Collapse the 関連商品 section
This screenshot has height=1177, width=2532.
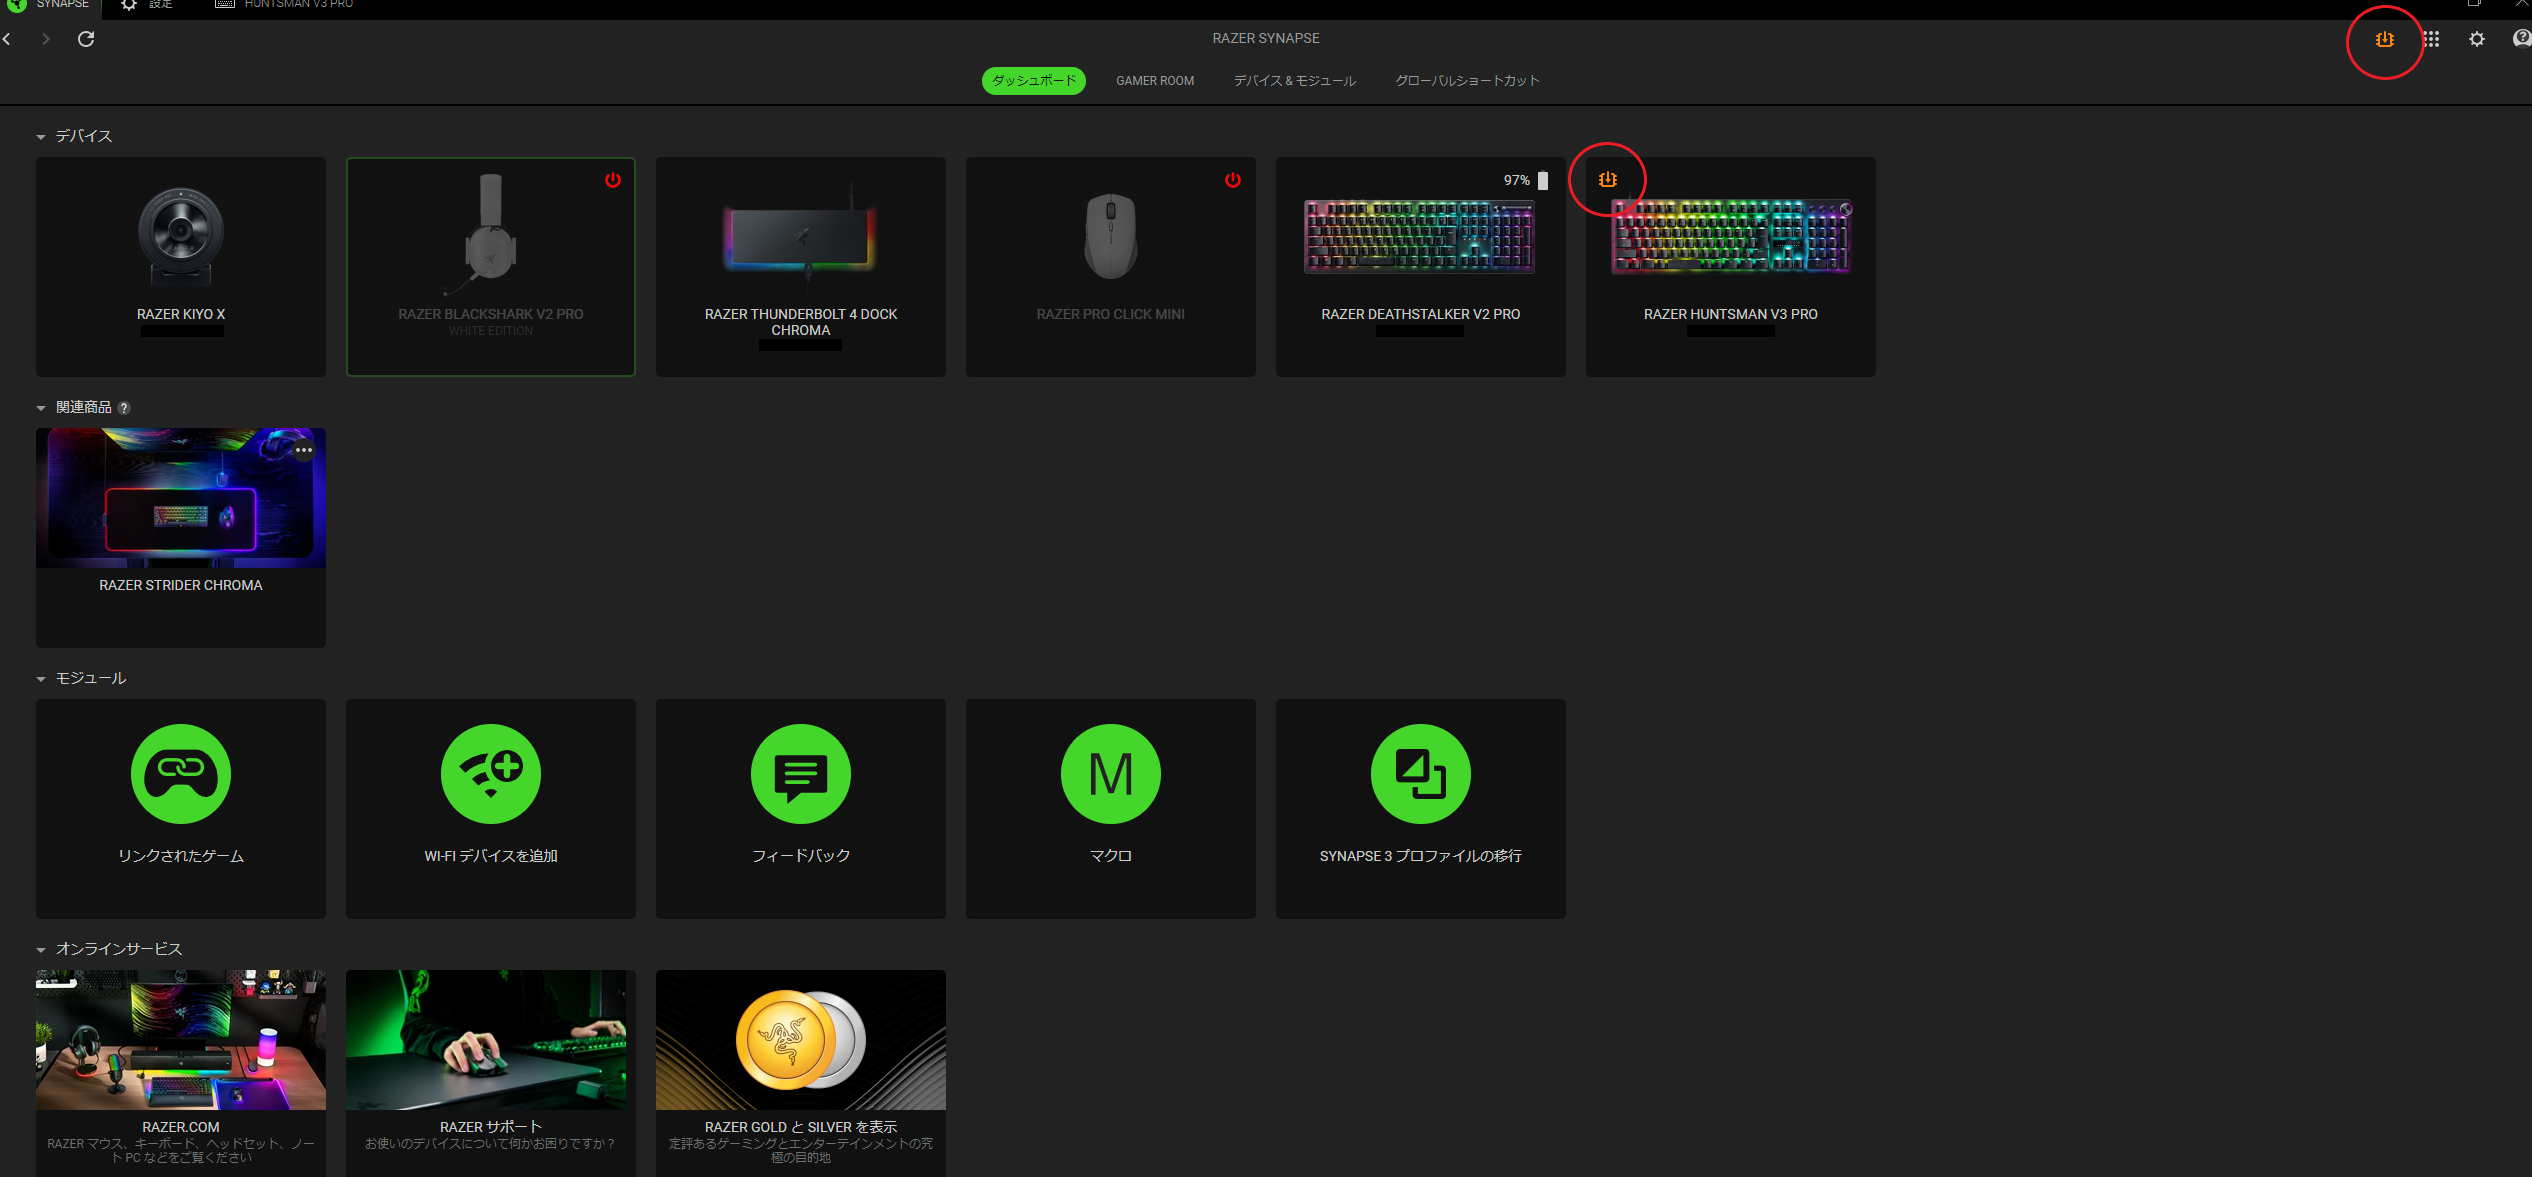click(41, 408)
